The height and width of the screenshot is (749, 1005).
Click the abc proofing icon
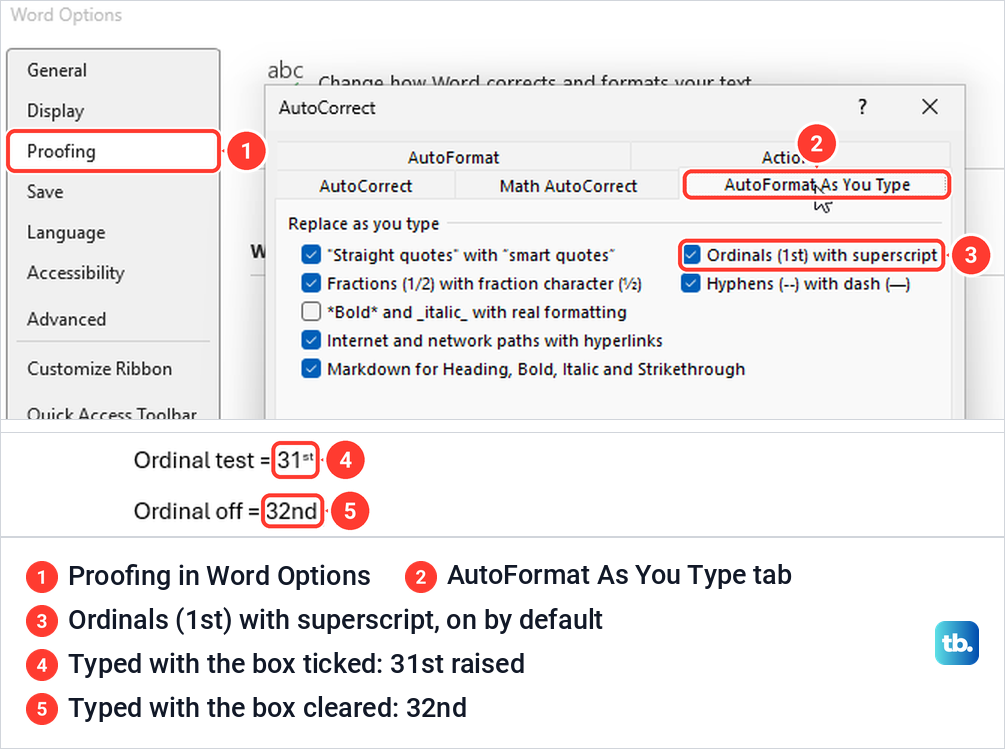pyautogui.click(x=285, y=72)
